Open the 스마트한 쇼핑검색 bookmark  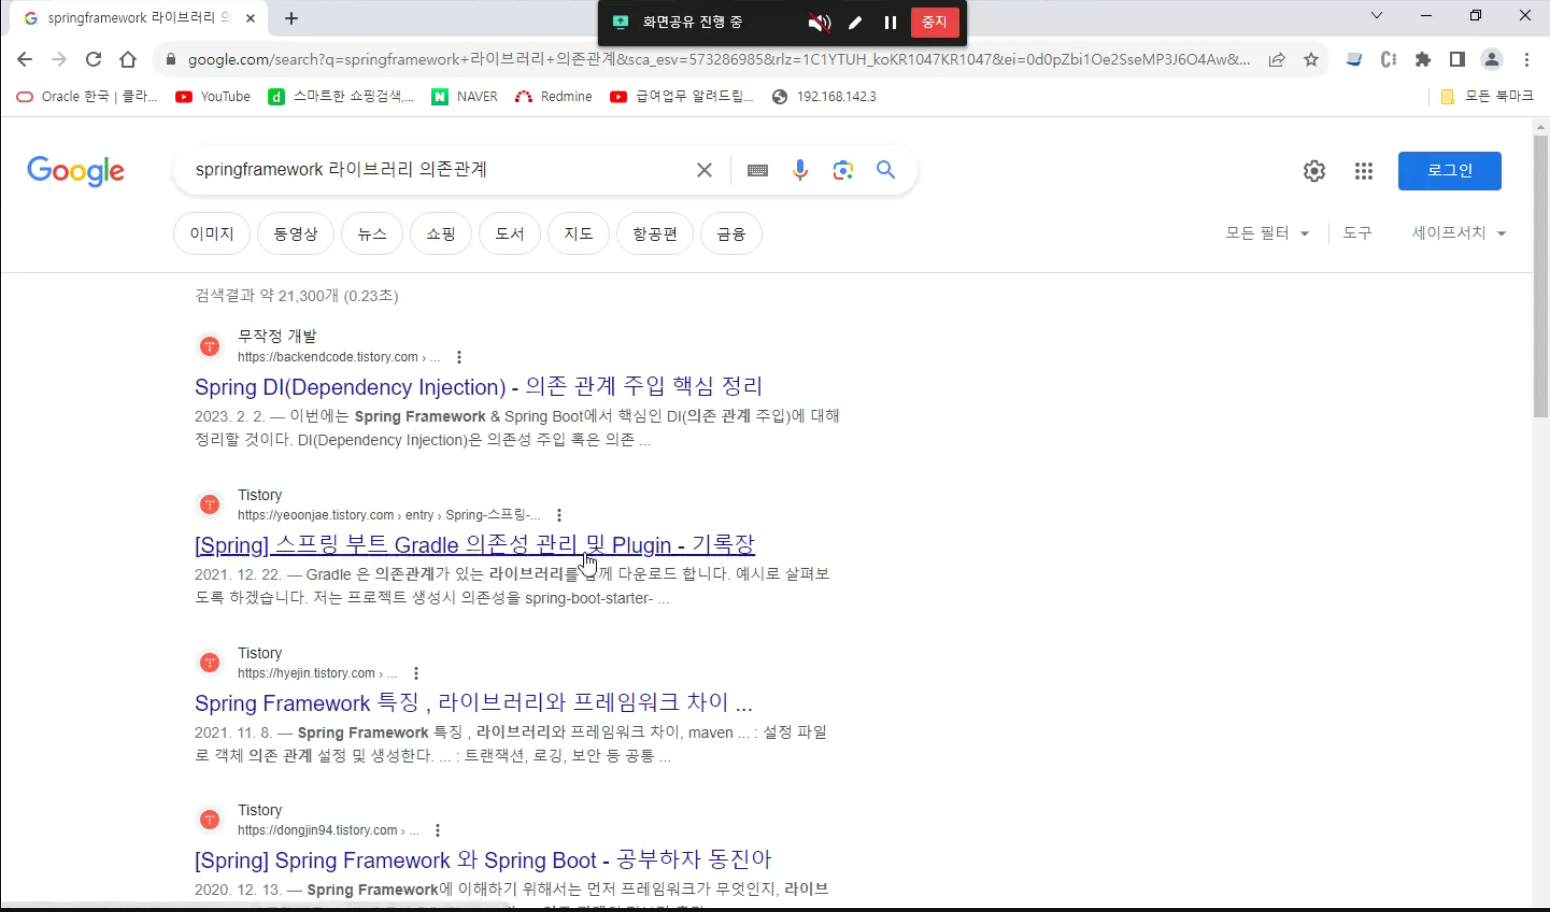[341, 96]
